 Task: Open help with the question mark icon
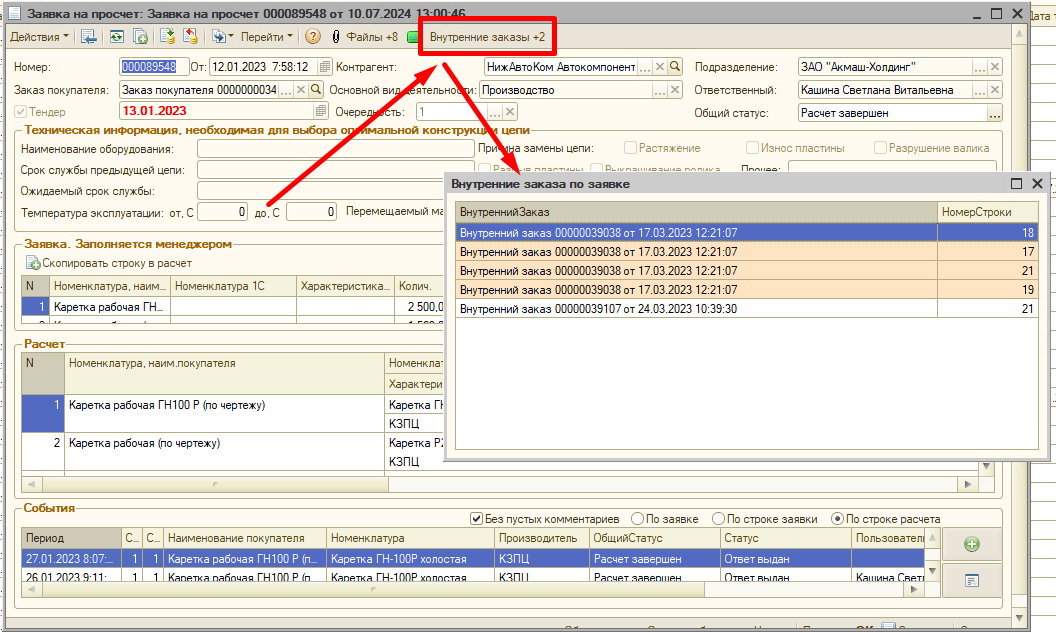click(x=312, y=37)
